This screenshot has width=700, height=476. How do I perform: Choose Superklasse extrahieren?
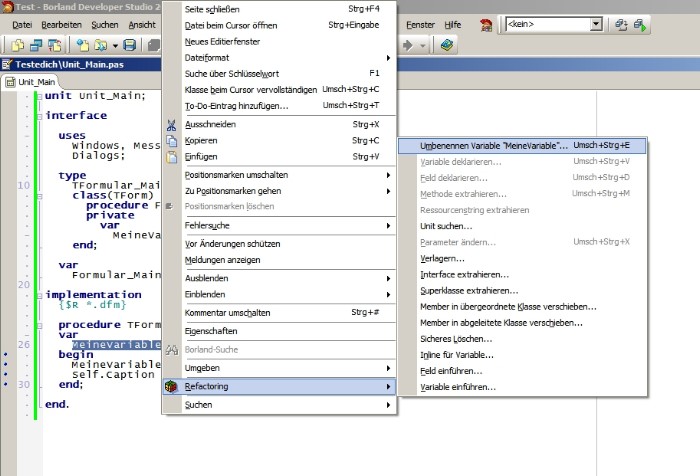[x=522, y=291]
